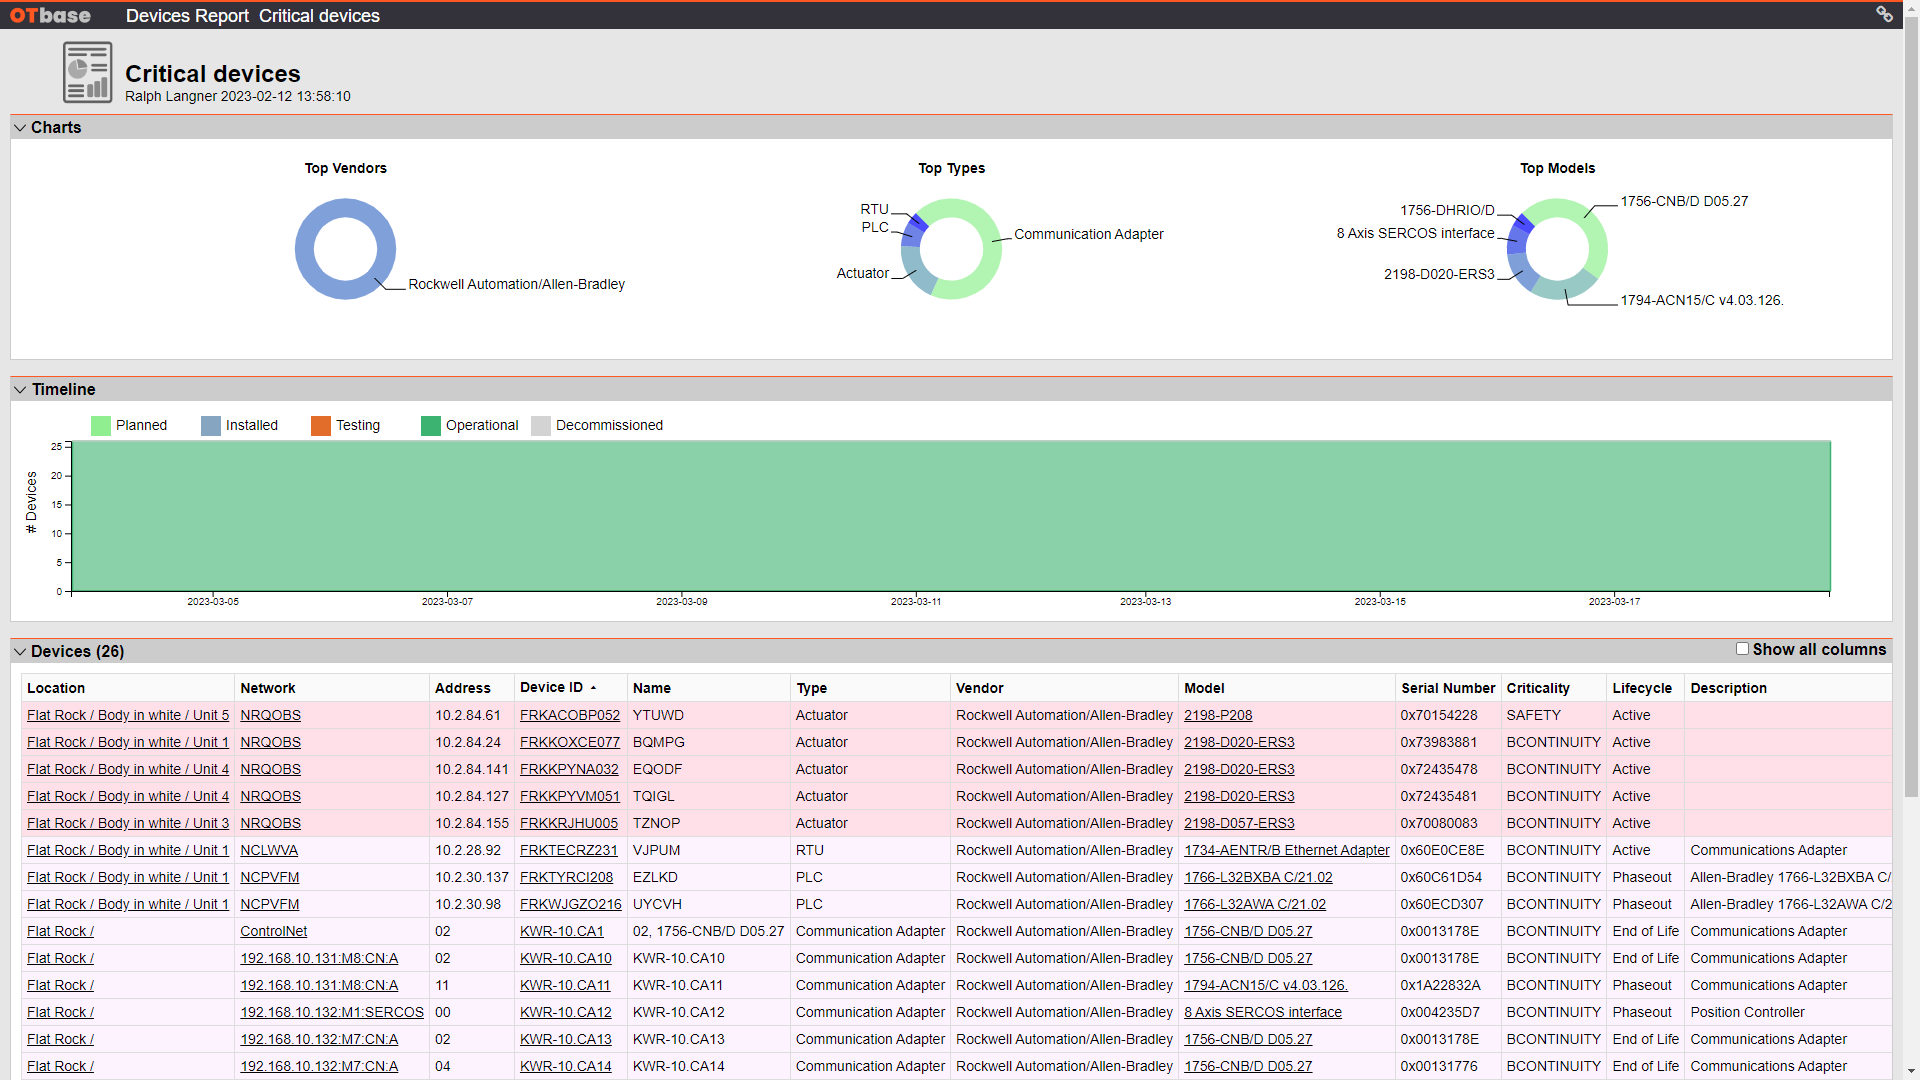Click the Top Models donut chart
The image size is (1920, 1080).
1557,249
